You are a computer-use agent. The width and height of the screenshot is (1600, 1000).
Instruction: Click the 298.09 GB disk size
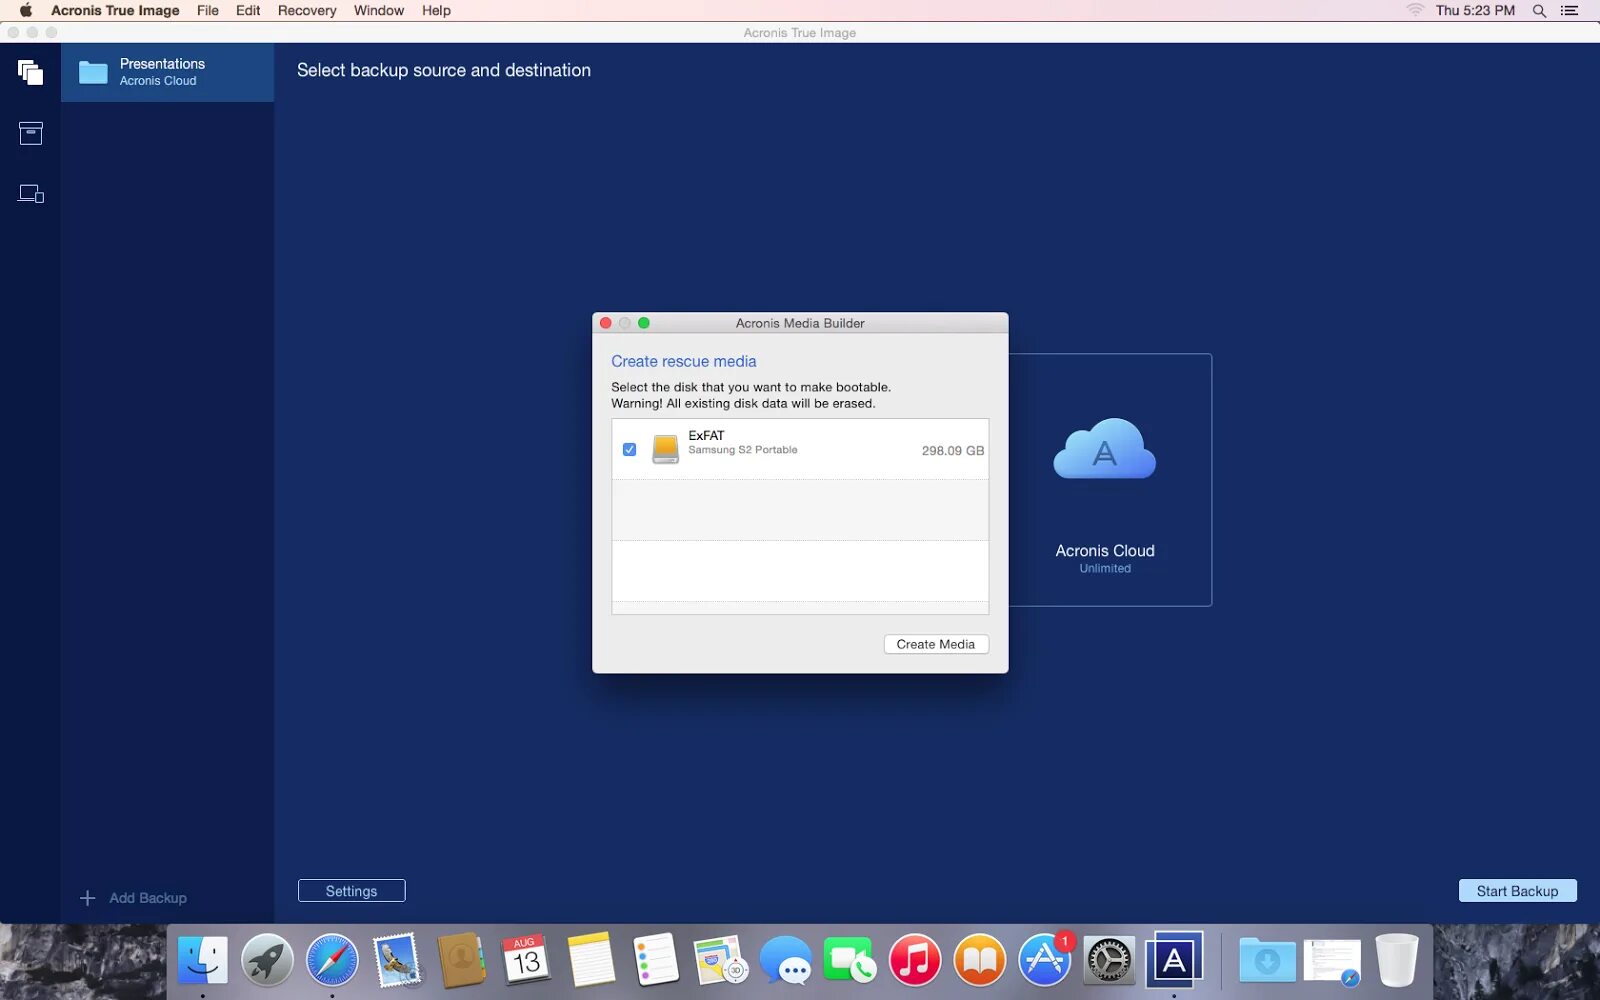pos(953,451)
